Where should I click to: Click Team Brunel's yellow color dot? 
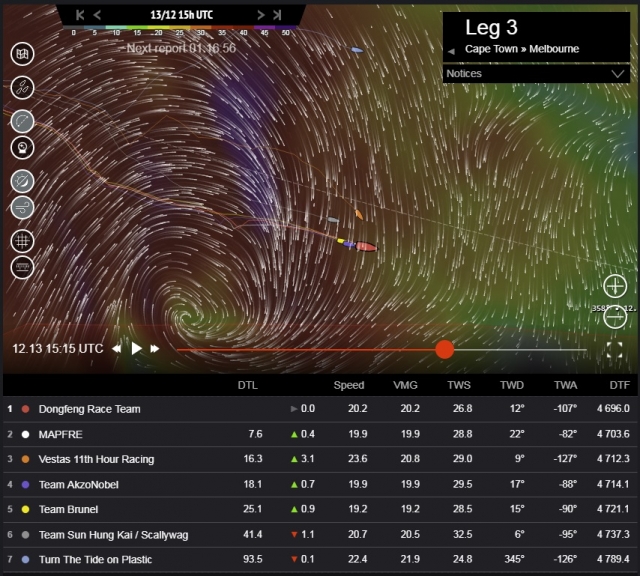(25, 510)
